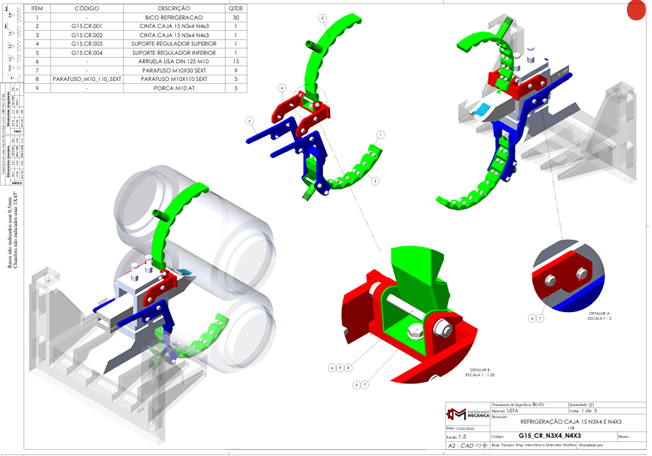Image resolution: width=652 pixels, height=456 pixels.
Task: Click the REFRIGERAÇÃO CAJA 15 N3X4 E N4X3 title
Action: coord(557,423)
